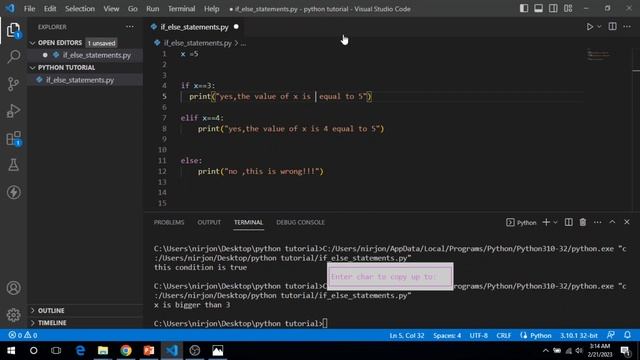
Task: Open the Selection menu
Action: coord(80,9)
